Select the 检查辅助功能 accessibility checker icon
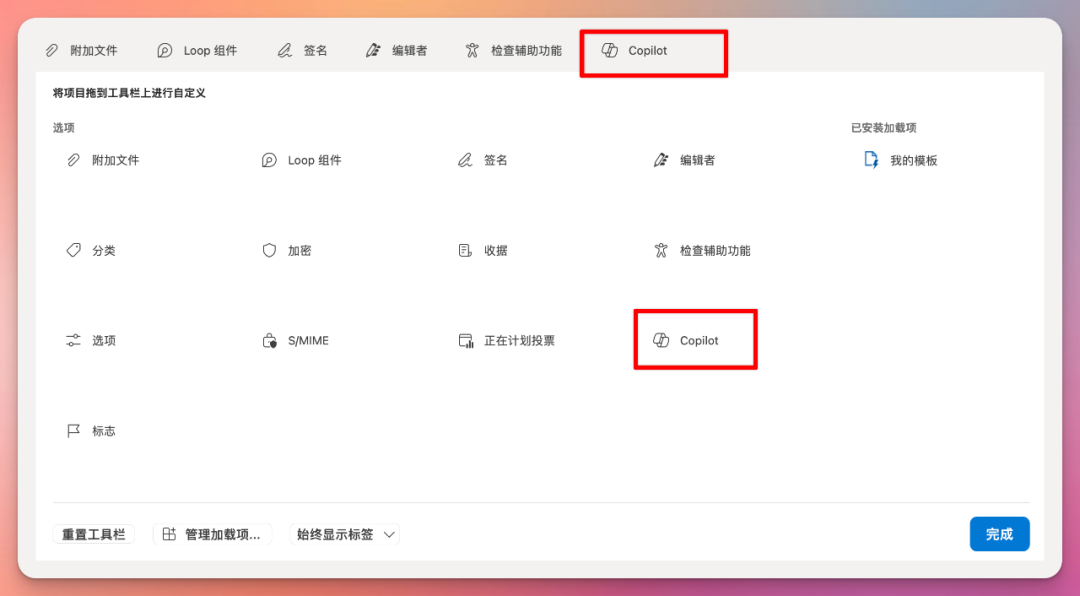Screen dimensions: 1080x596 pyautogui.click(x=661, y=250)
